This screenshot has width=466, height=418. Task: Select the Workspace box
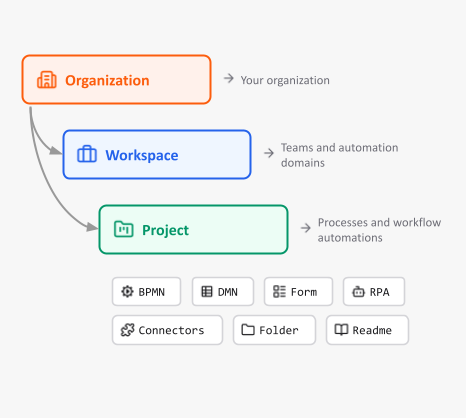[x=157, y=154]
